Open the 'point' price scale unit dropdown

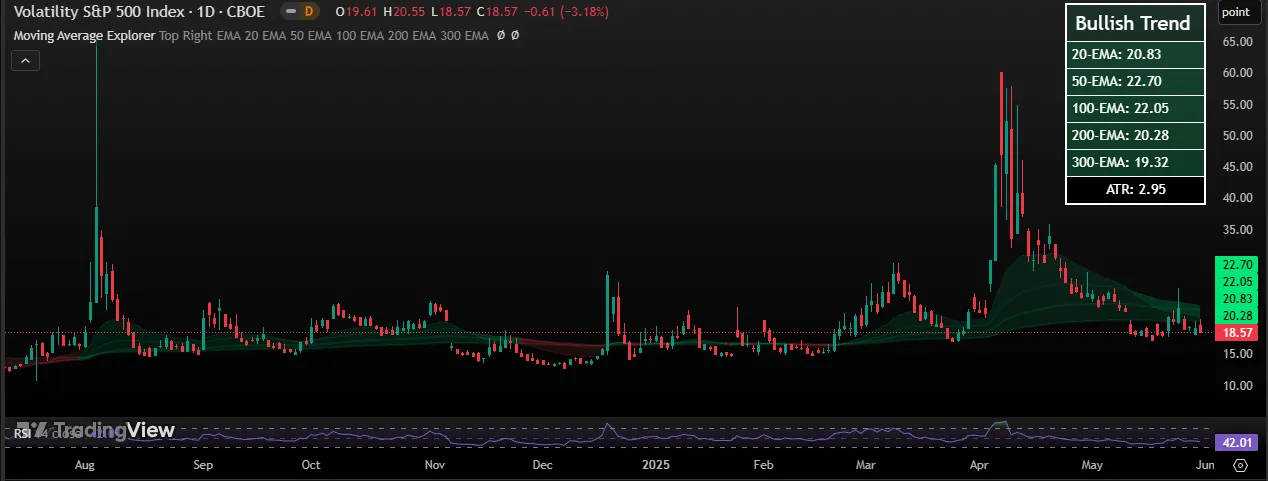(x=1236, y=12)
